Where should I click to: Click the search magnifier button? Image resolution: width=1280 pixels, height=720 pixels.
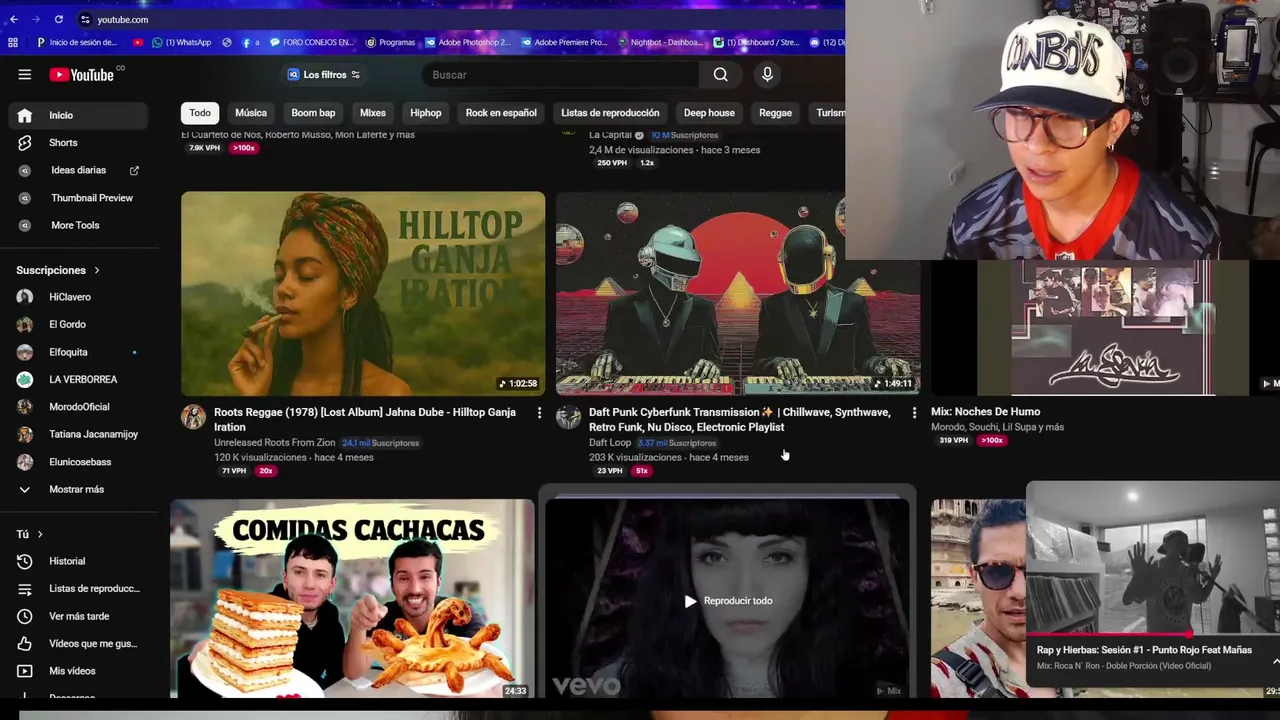pyautogui.click(x=720, y=74)
